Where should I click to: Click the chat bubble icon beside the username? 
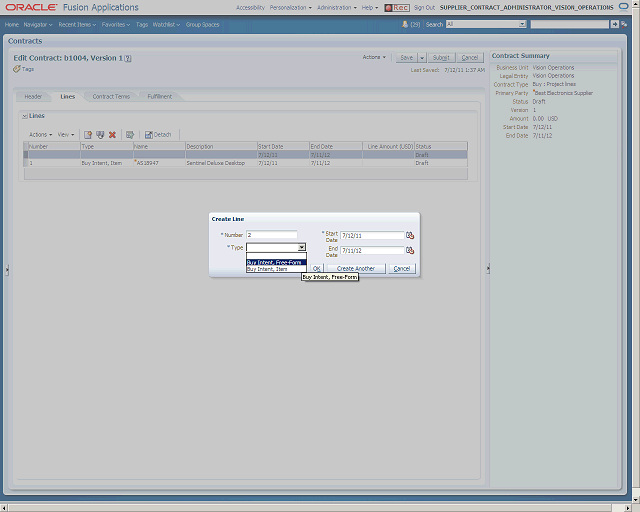click(x=623, y=7)
